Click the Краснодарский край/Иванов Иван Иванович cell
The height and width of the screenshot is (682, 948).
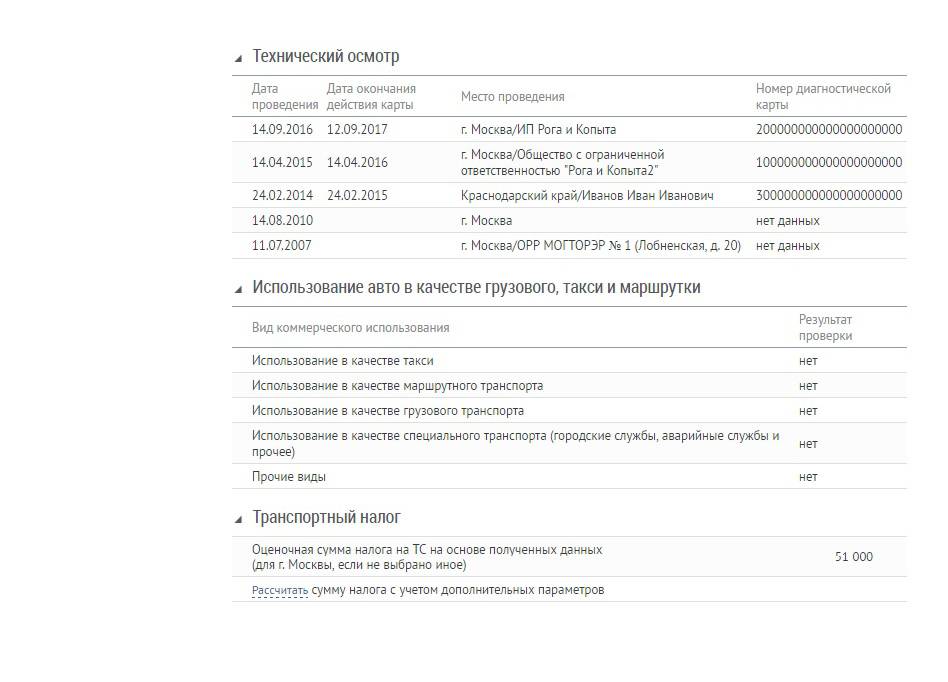coord(587,196)
